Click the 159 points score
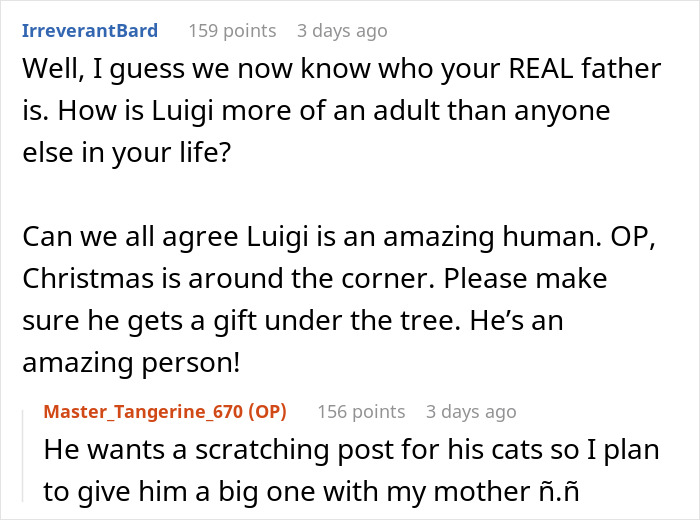The image size is (700, 520). click(x=232, y=31)
